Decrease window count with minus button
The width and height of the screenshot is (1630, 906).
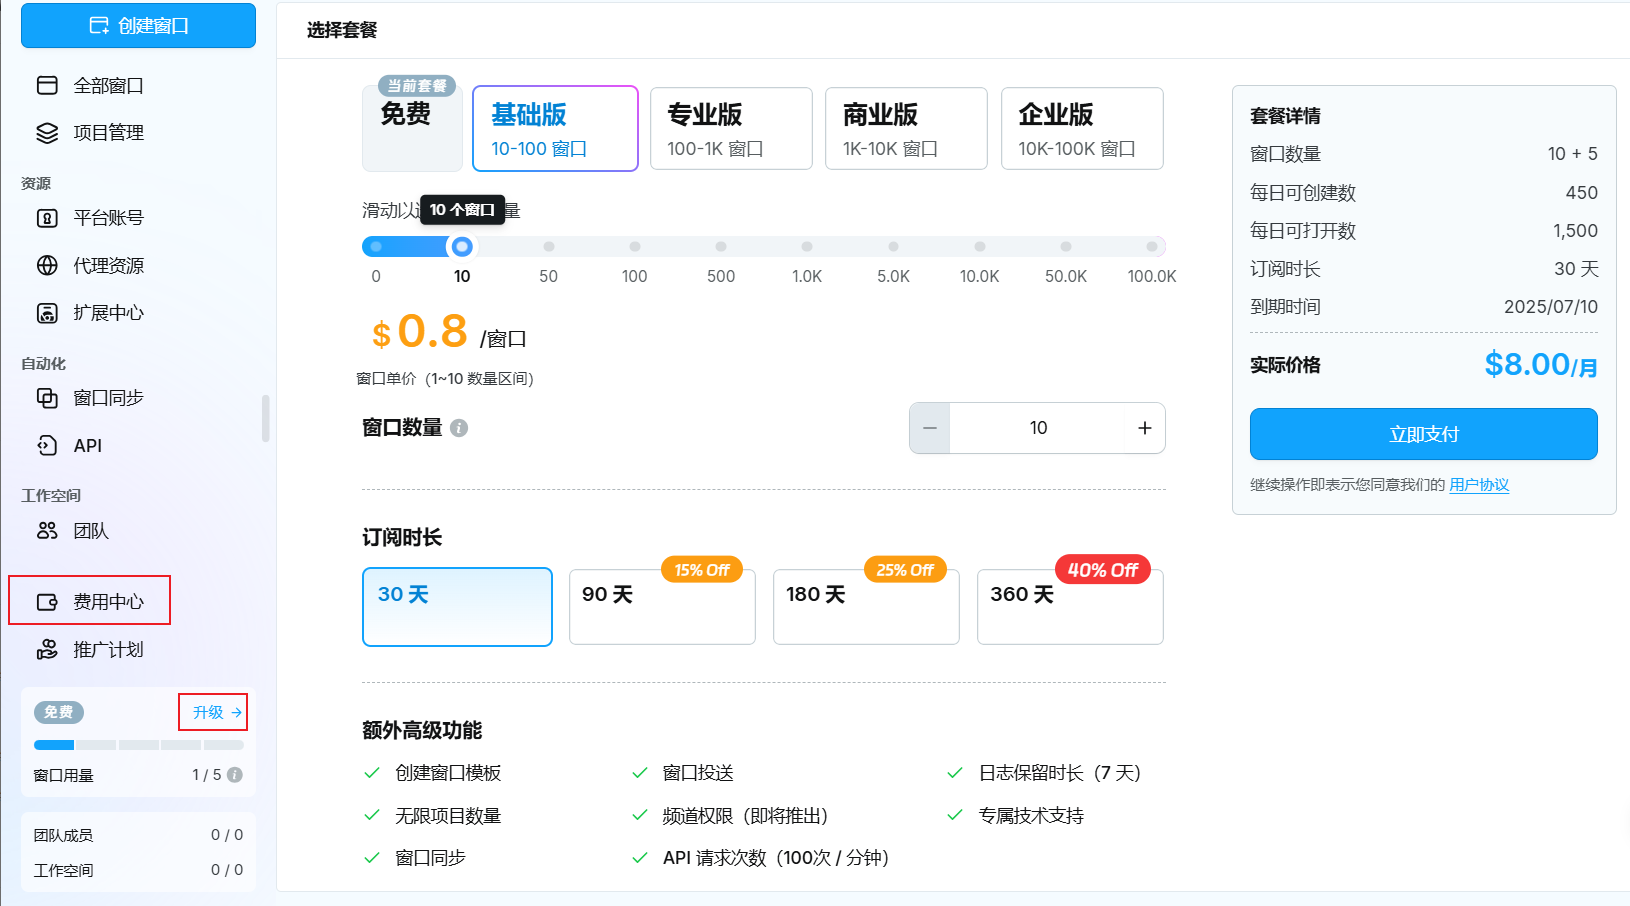[x=930, y=428]
